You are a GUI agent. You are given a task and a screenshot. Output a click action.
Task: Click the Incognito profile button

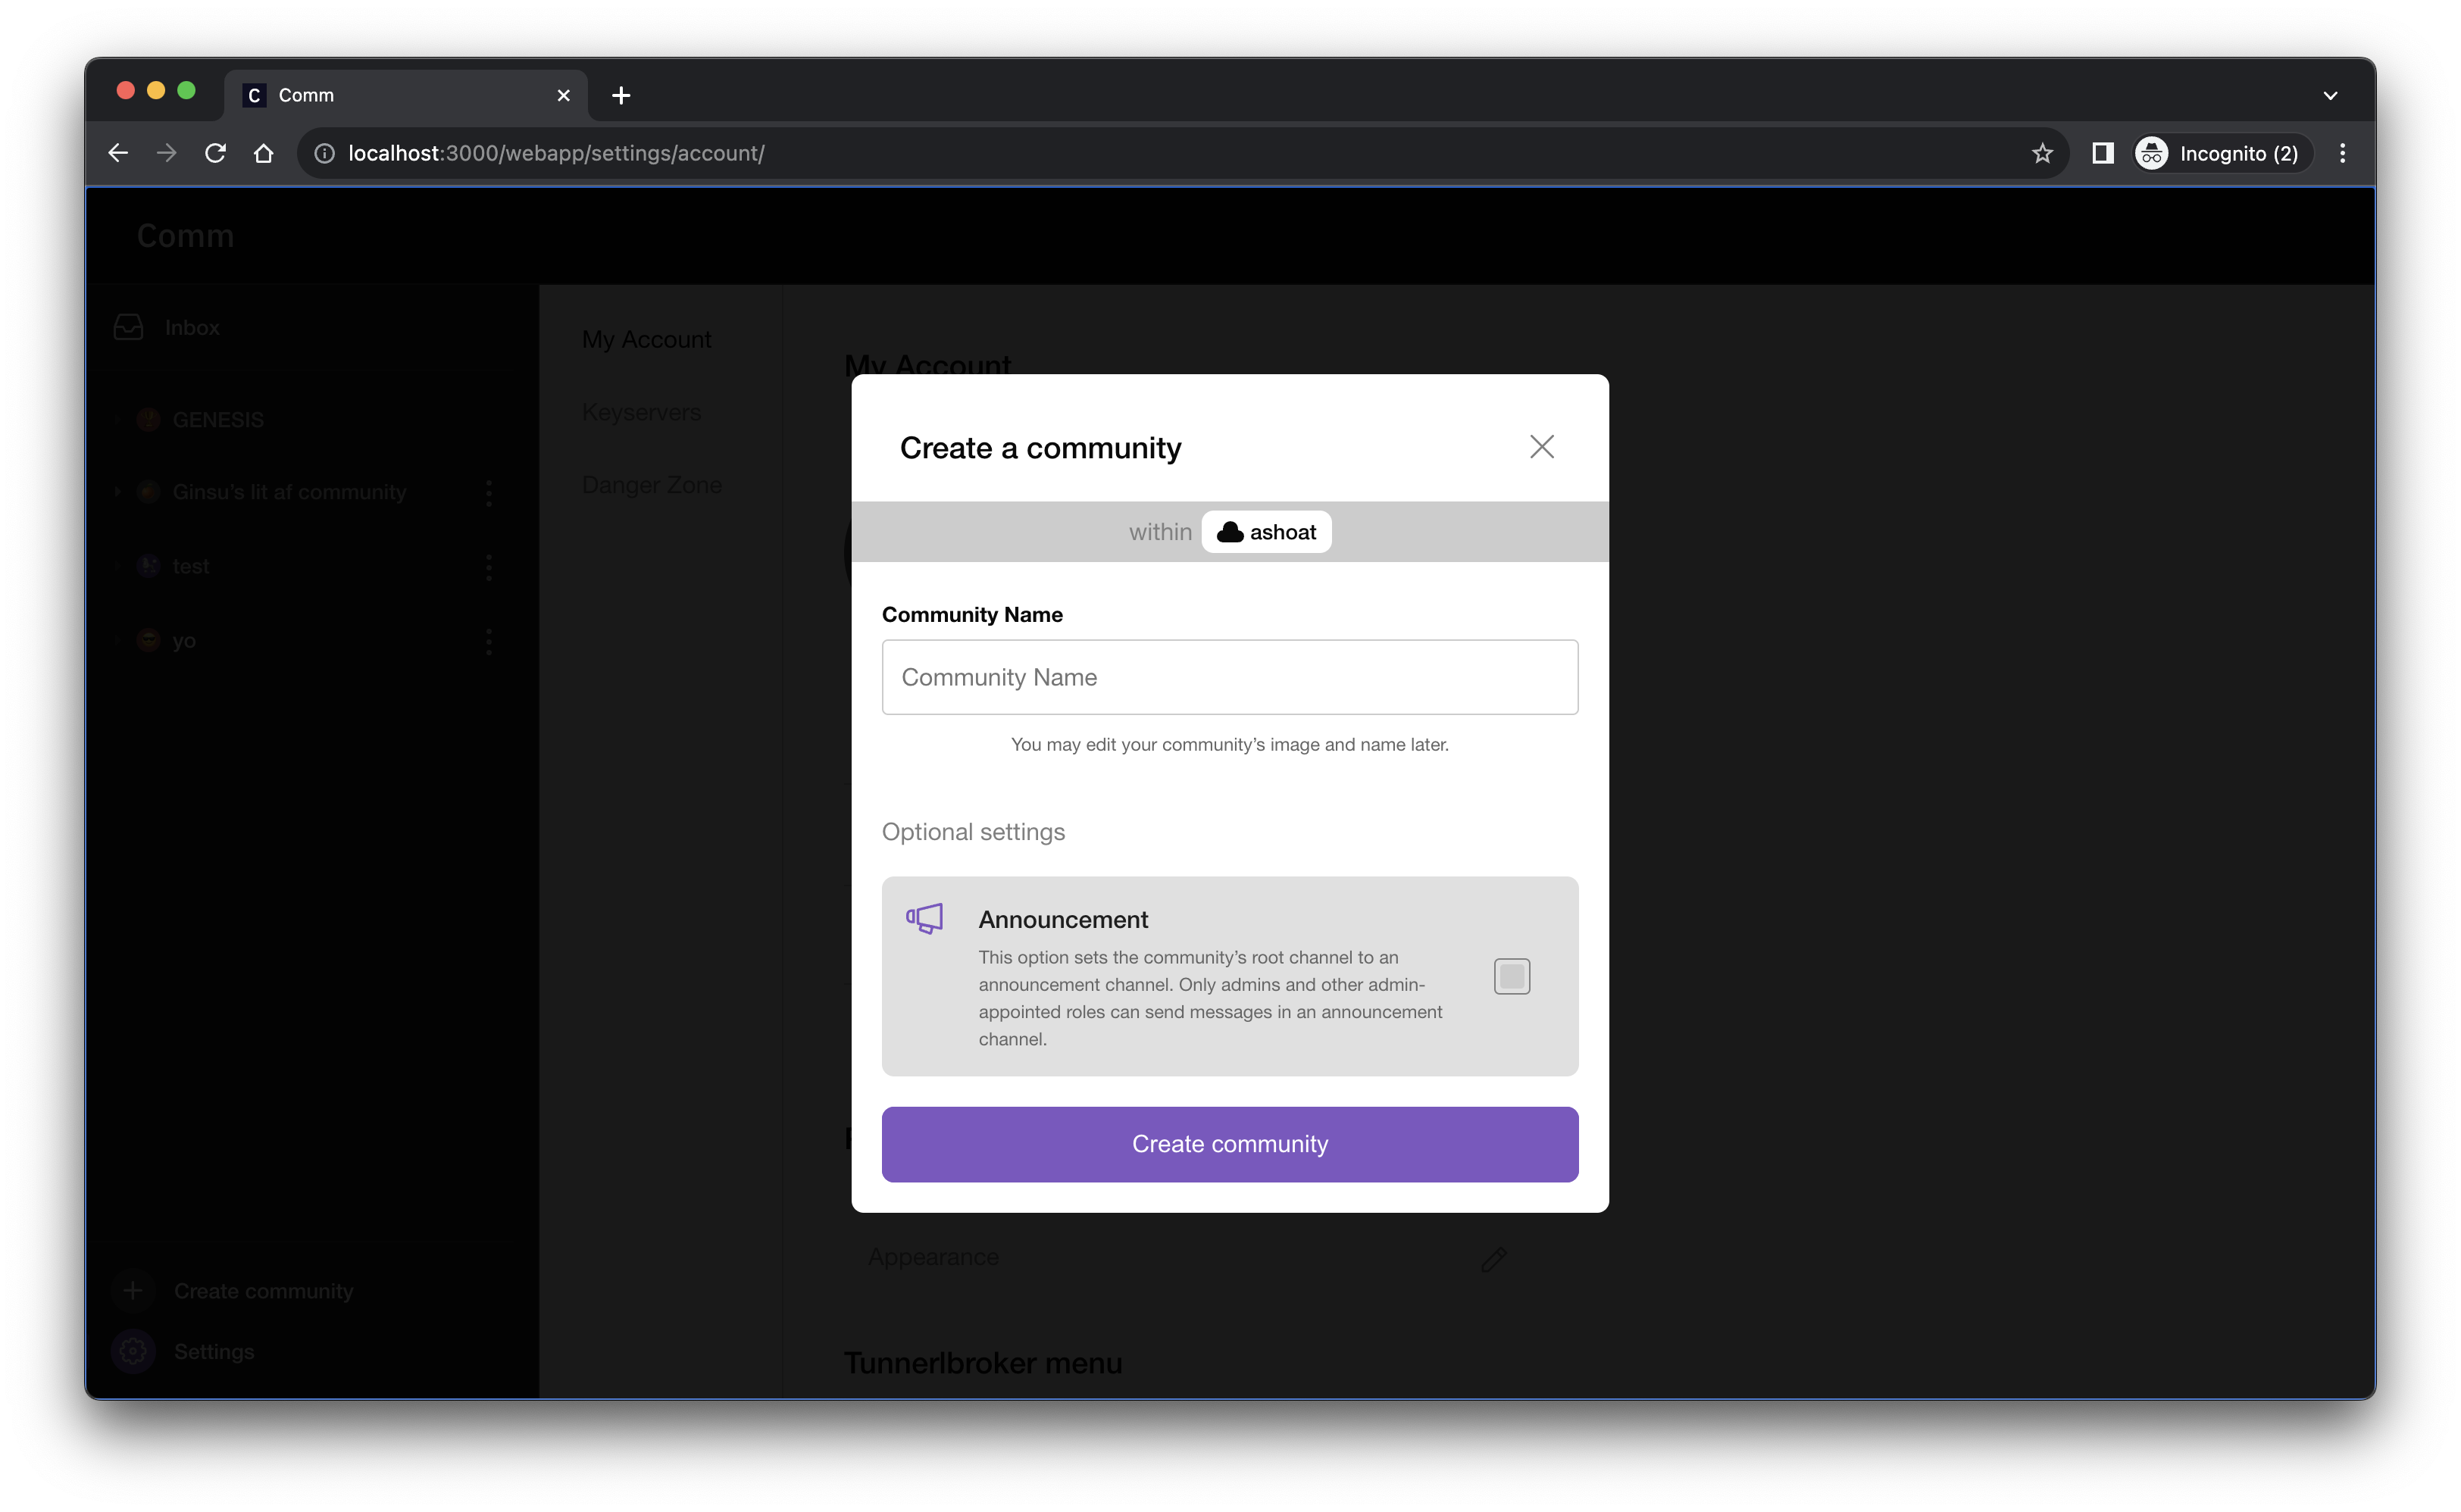coord(2221,153)
